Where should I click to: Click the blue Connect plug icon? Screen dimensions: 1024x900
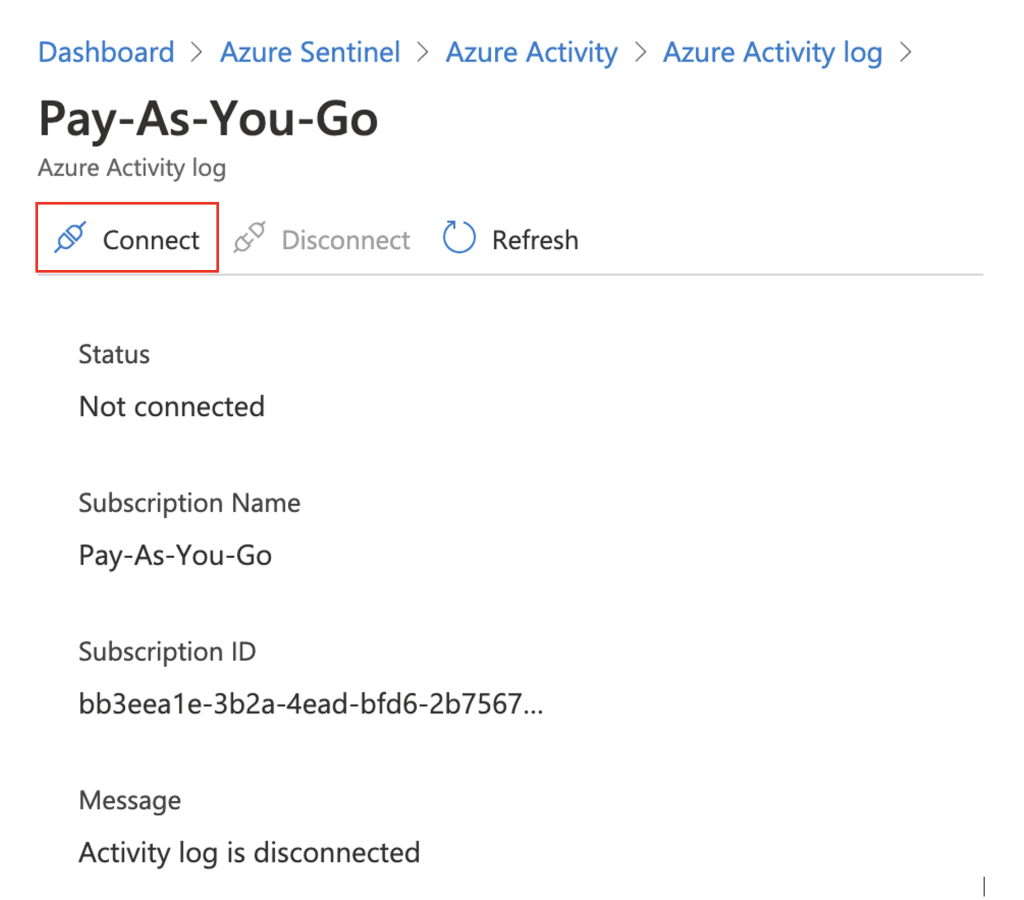70,239
